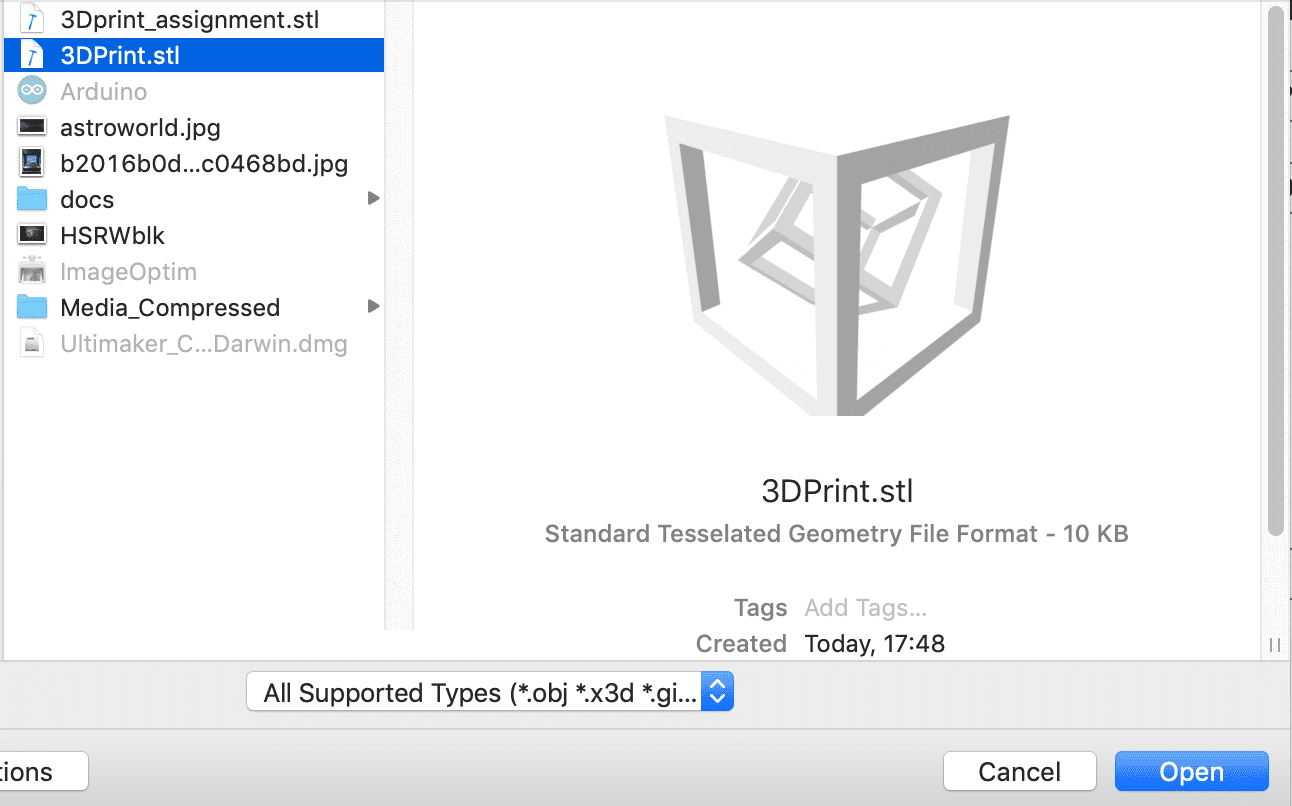Click the ImageOptim app icon
This screenshot has height=806, width=1292.
[x=33, y=271]
